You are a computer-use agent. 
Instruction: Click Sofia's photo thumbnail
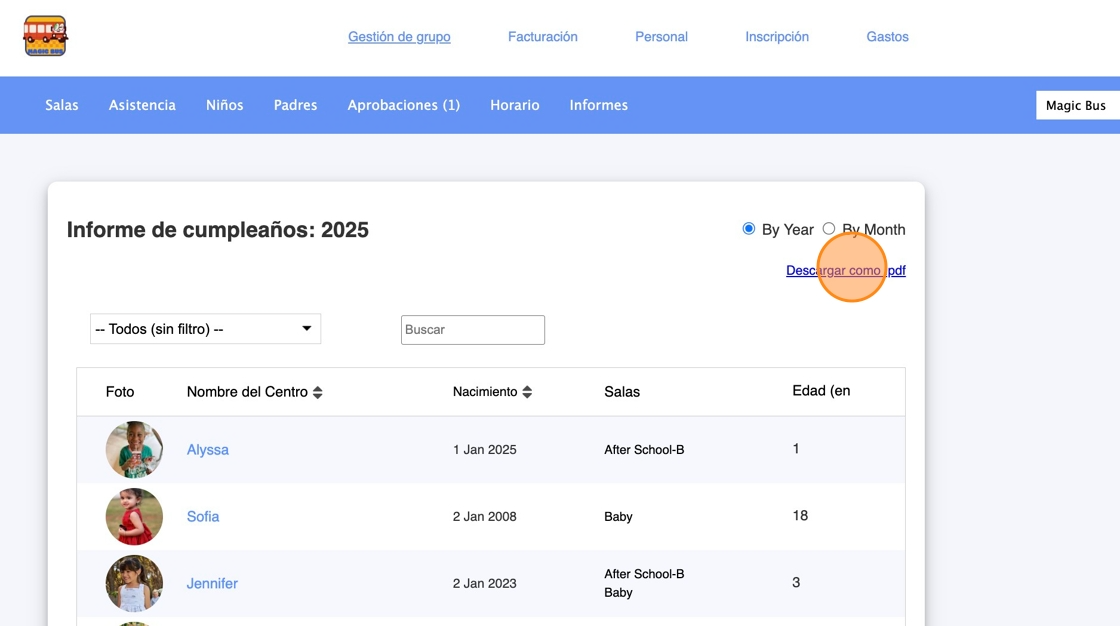click(134, 517)
